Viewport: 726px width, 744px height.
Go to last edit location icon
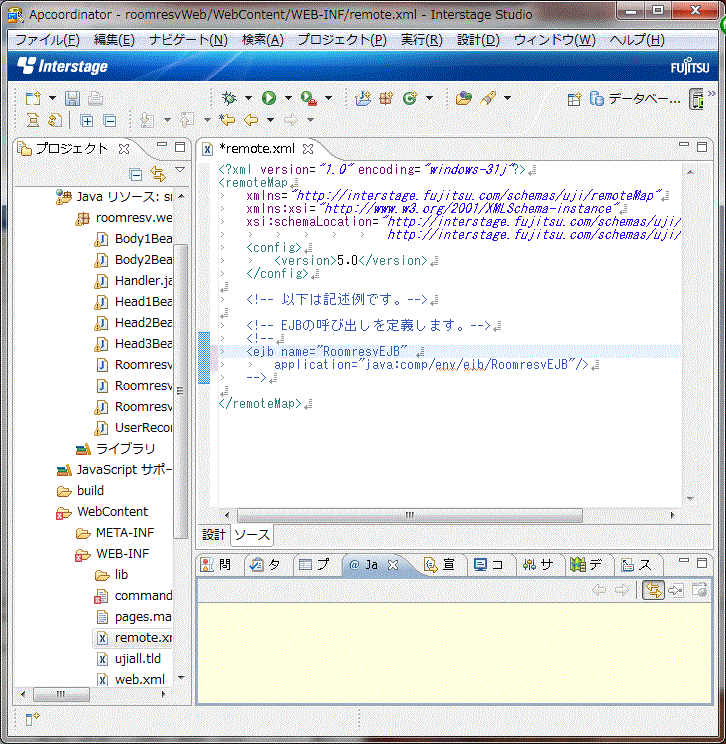227,120
